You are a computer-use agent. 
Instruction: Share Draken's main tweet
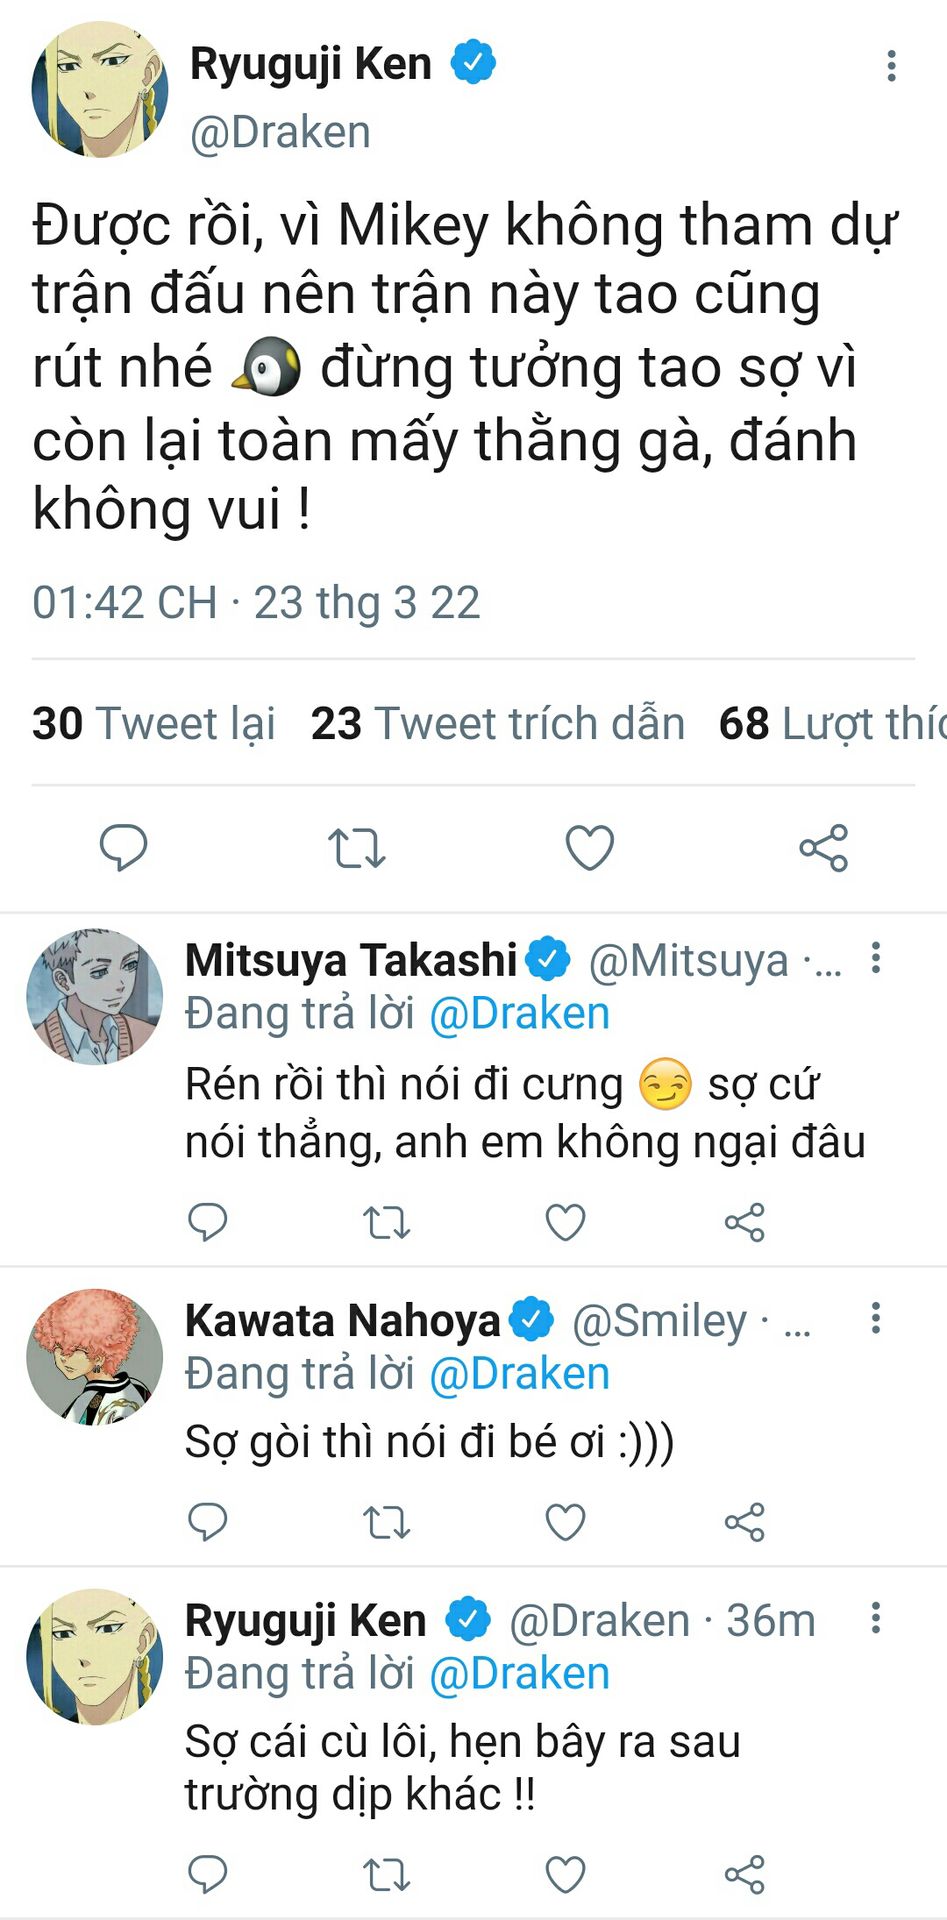823,848
